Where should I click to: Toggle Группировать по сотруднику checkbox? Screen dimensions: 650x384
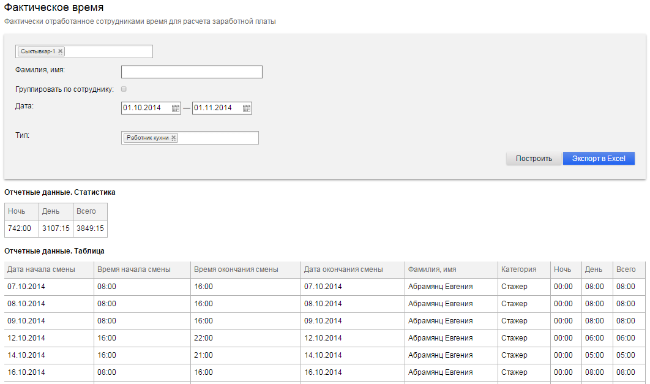click(x=124, y=89)
